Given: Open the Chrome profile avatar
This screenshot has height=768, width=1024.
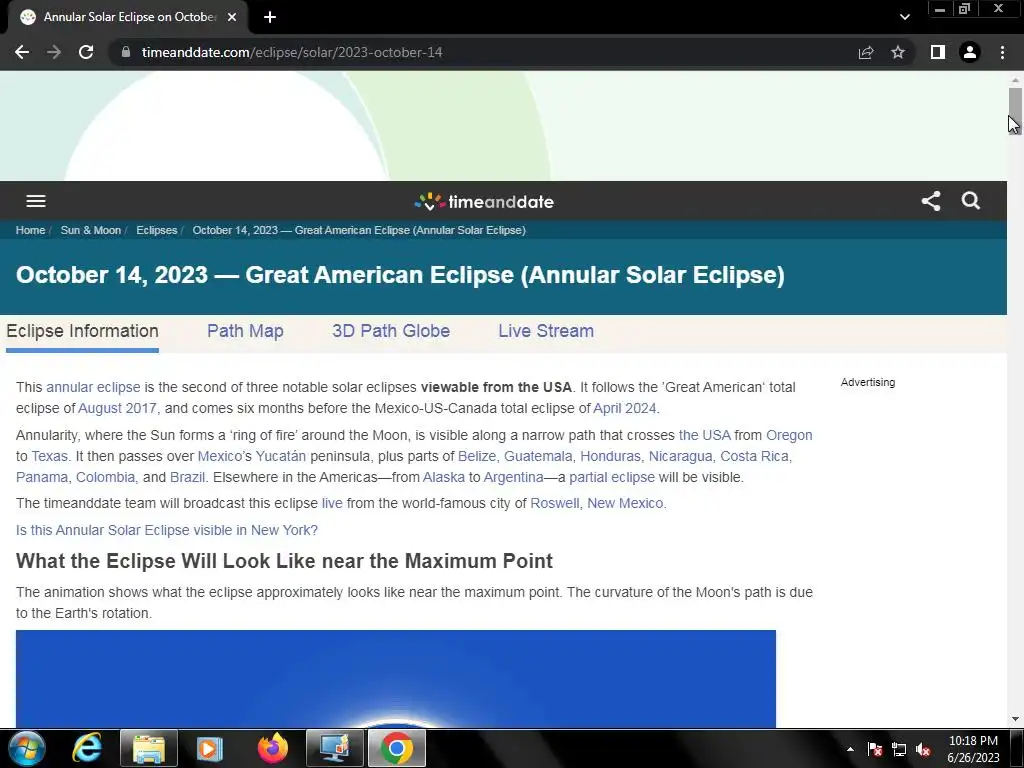Looking at the screenshot, I should tap(970, 52).
